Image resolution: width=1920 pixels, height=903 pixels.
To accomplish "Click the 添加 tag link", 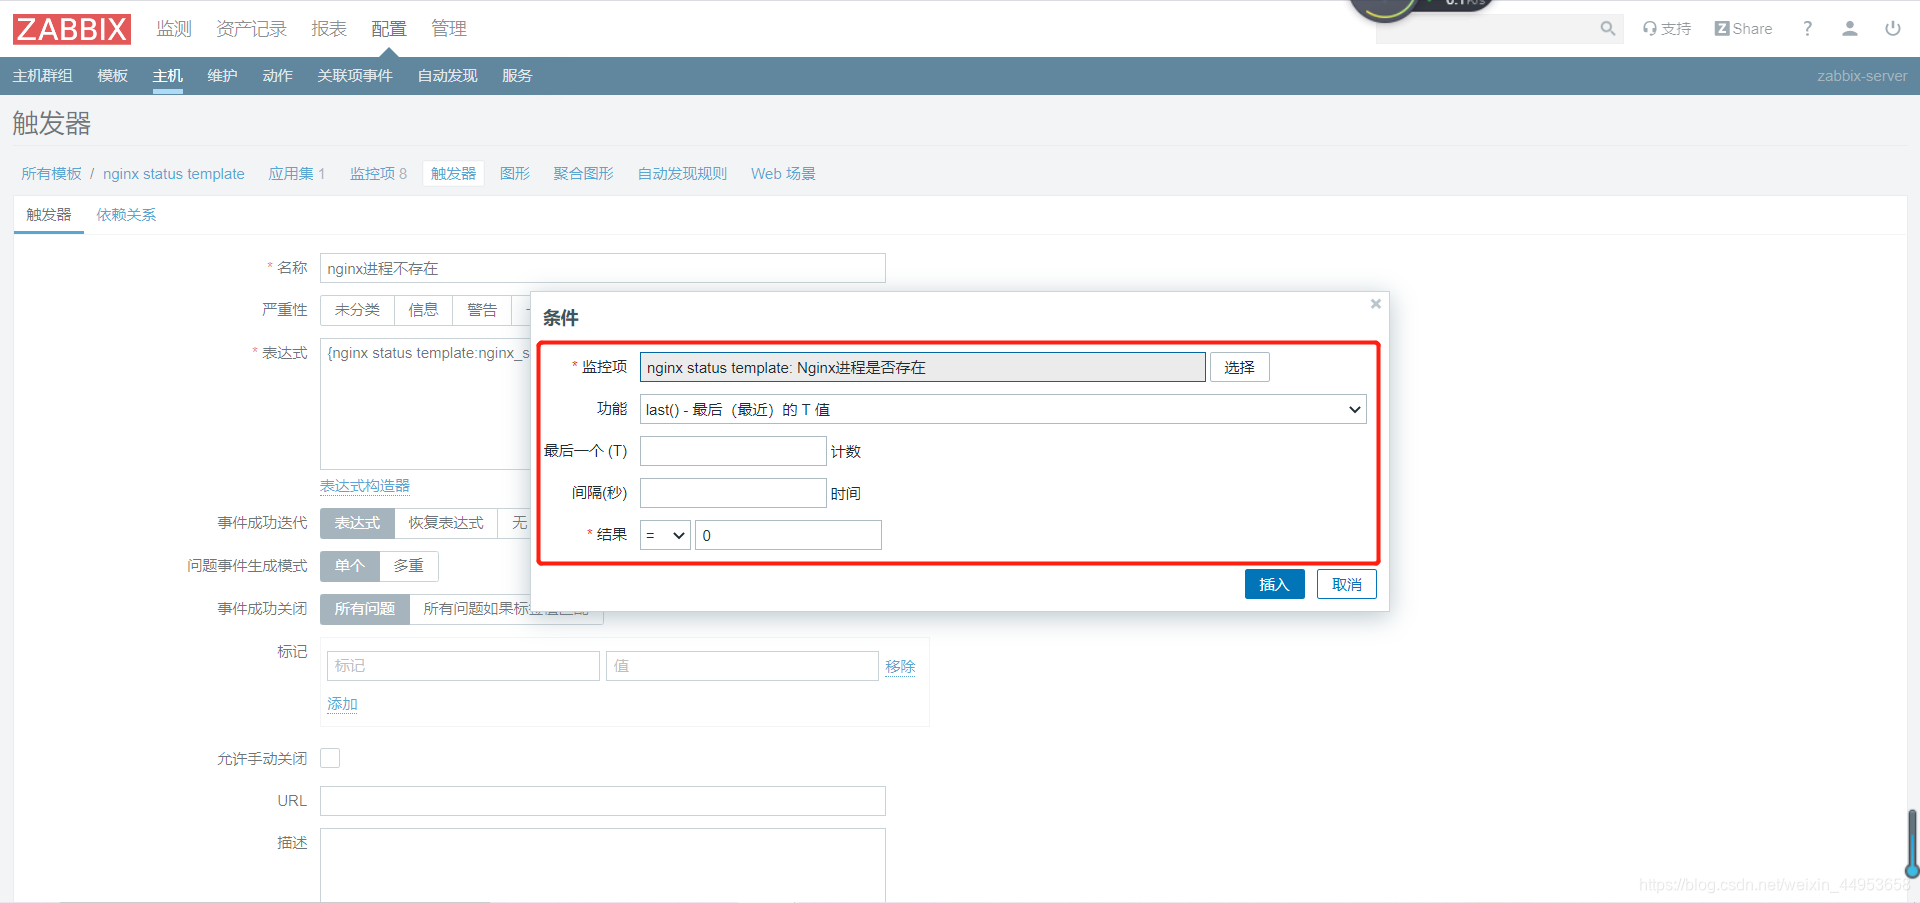I will pos(342,704).
